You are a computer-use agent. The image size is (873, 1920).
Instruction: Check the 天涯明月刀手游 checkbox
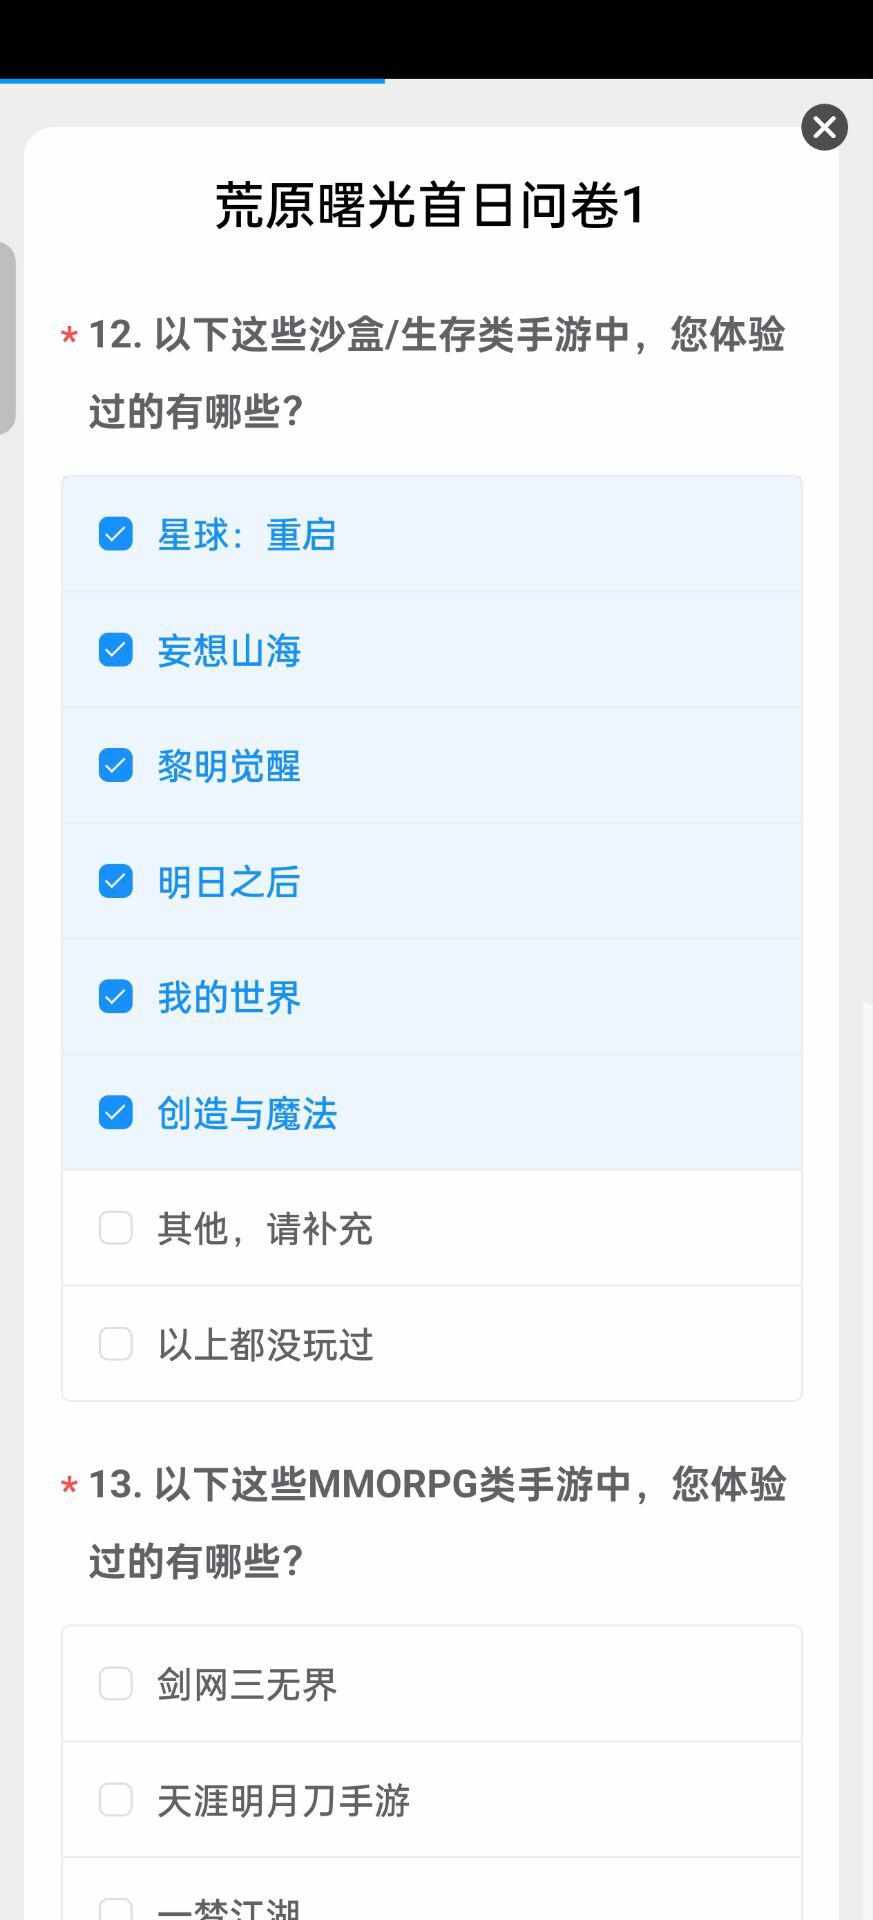click(116, 1799)
